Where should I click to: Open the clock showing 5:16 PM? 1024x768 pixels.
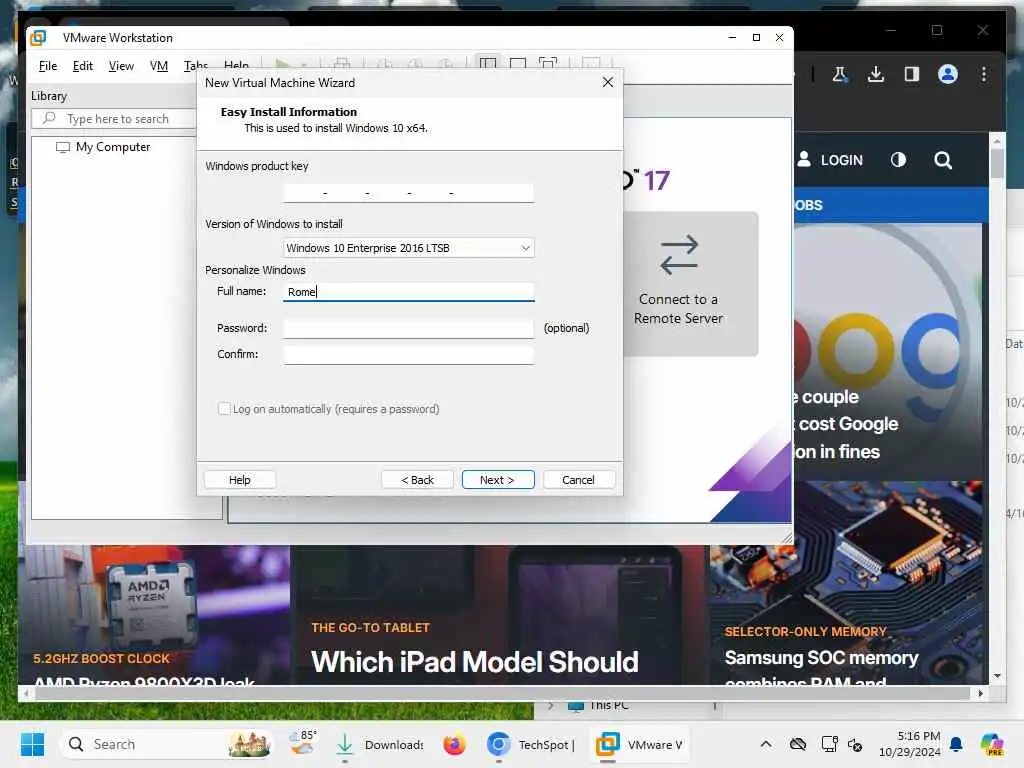(910, 744)
